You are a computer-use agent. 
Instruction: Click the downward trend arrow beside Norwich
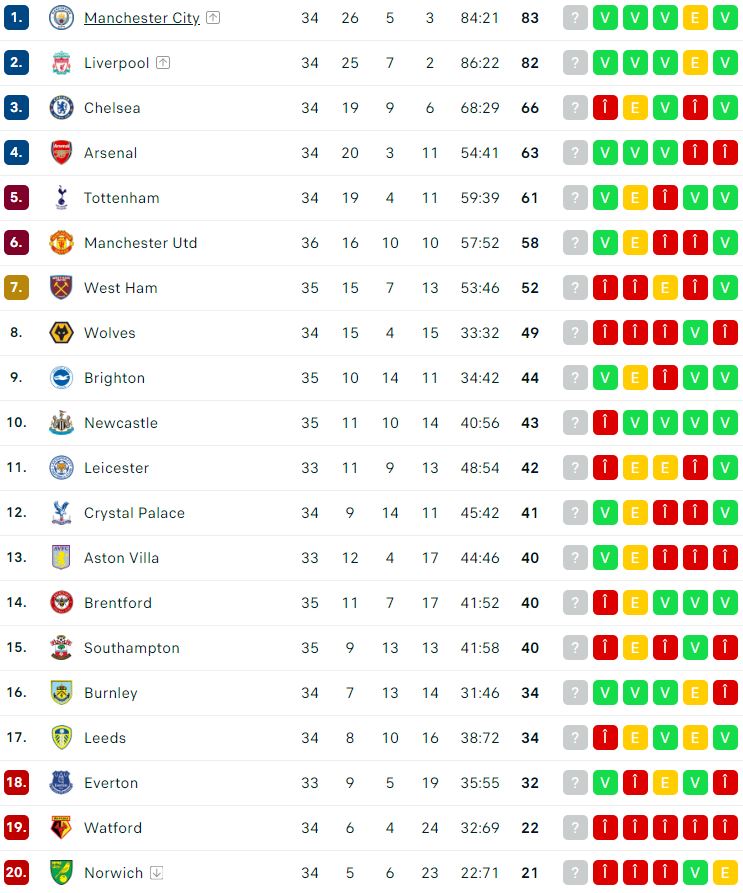coord(156,872)
